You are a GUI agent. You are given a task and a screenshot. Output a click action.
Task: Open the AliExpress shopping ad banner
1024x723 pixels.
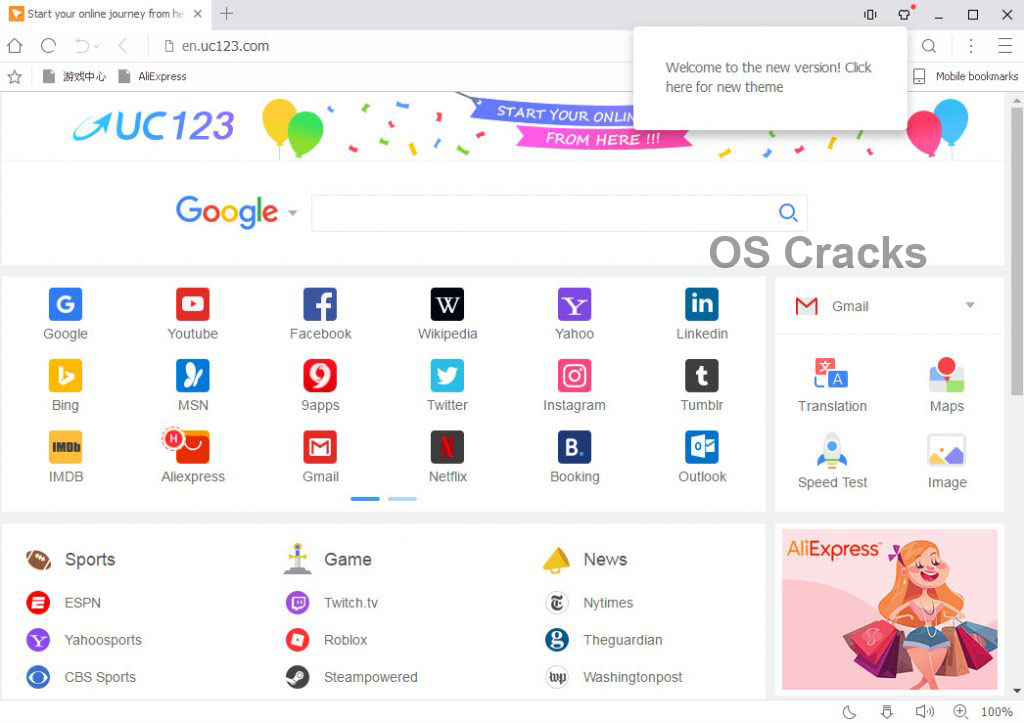pyautogui.click(x=889, y=609)
